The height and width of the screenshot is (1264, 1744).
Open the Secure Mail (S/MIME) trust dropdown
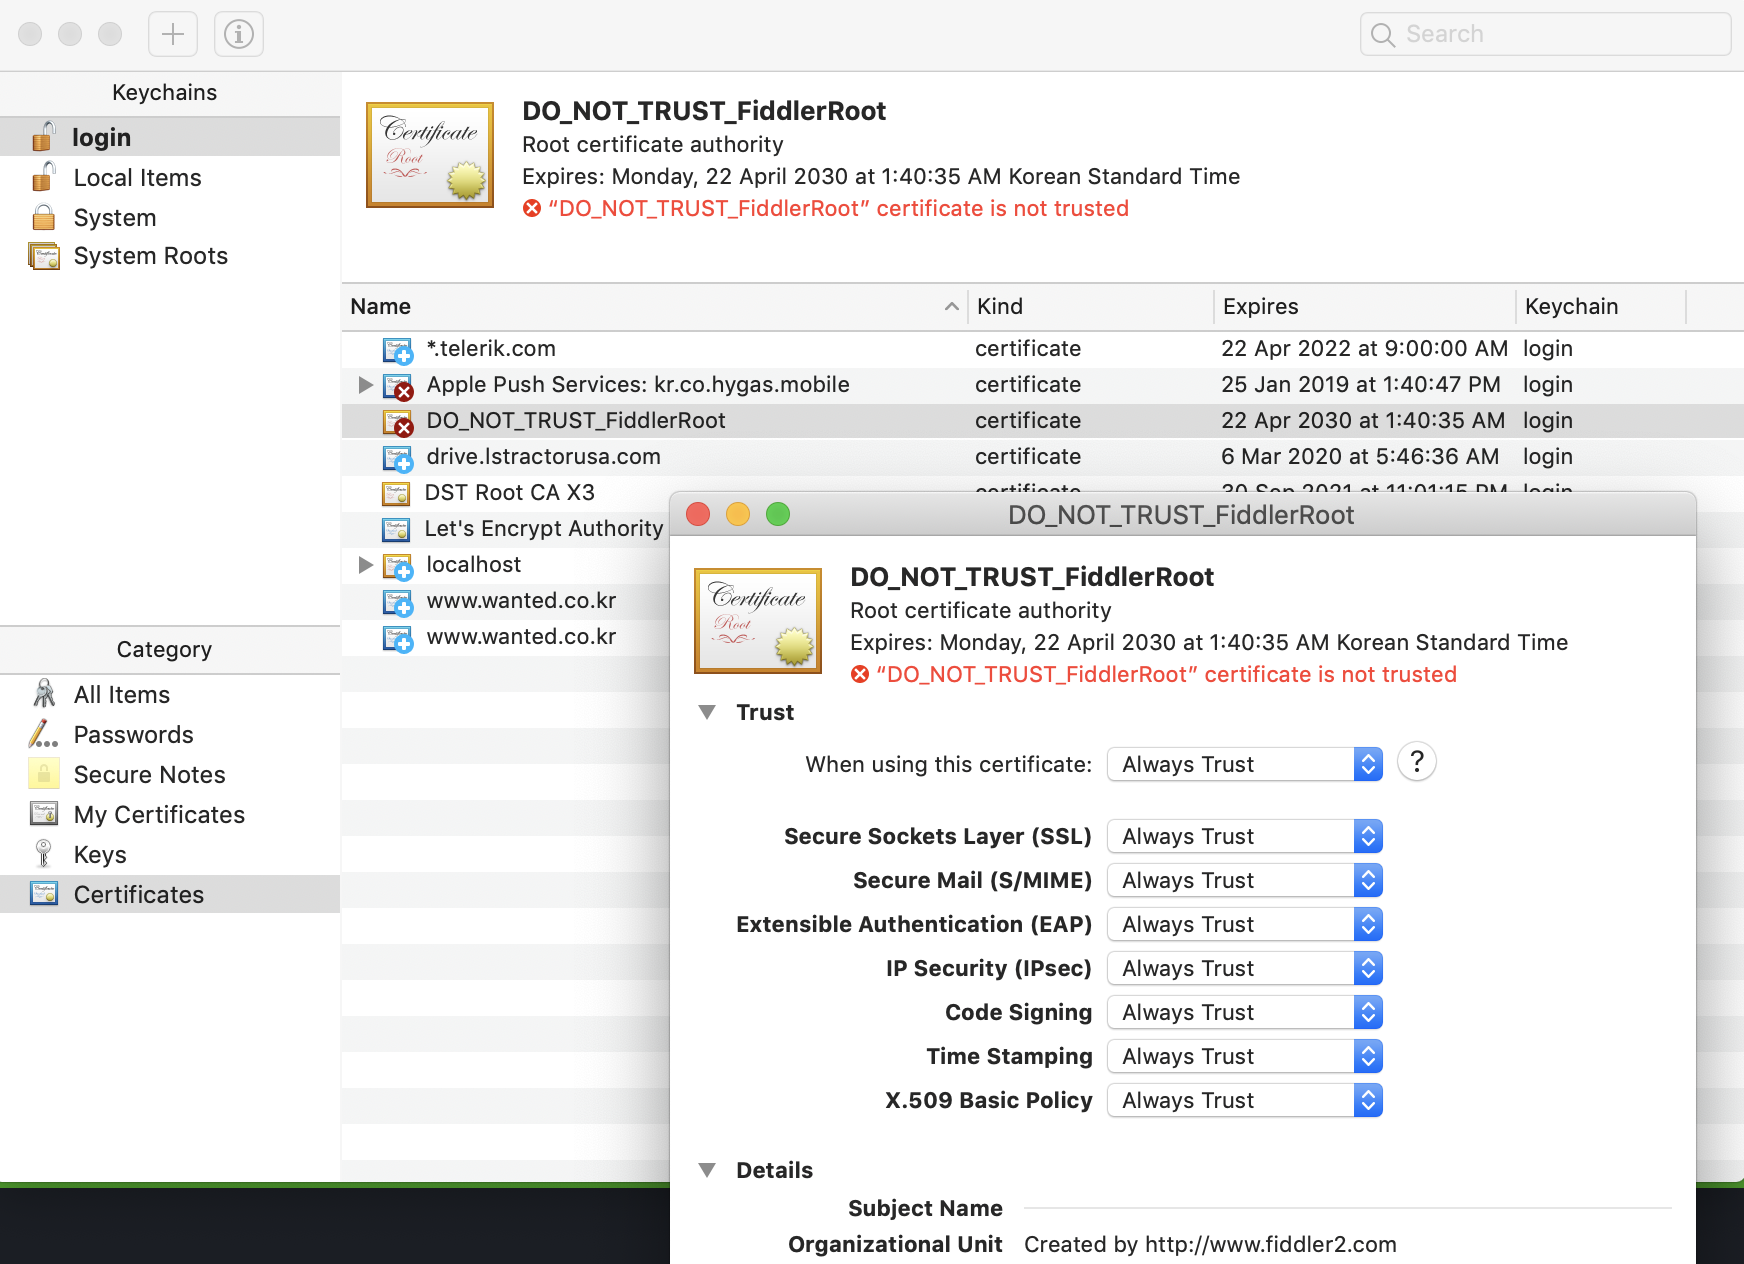click(1245, 880)
